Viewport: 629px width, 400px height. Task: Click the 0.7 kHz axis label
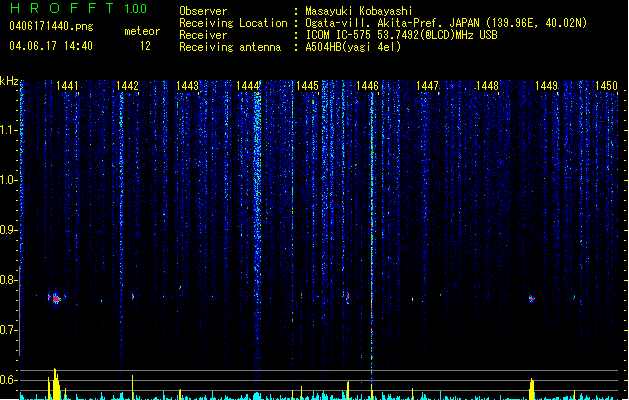pos(8,330)
